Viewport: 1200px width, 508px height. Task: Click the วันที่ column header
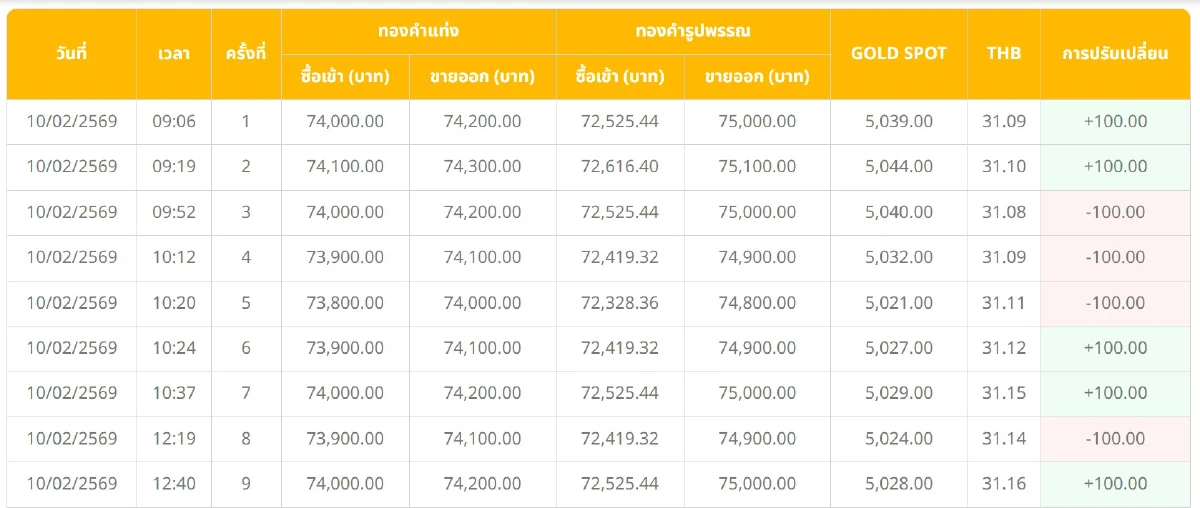72,54
